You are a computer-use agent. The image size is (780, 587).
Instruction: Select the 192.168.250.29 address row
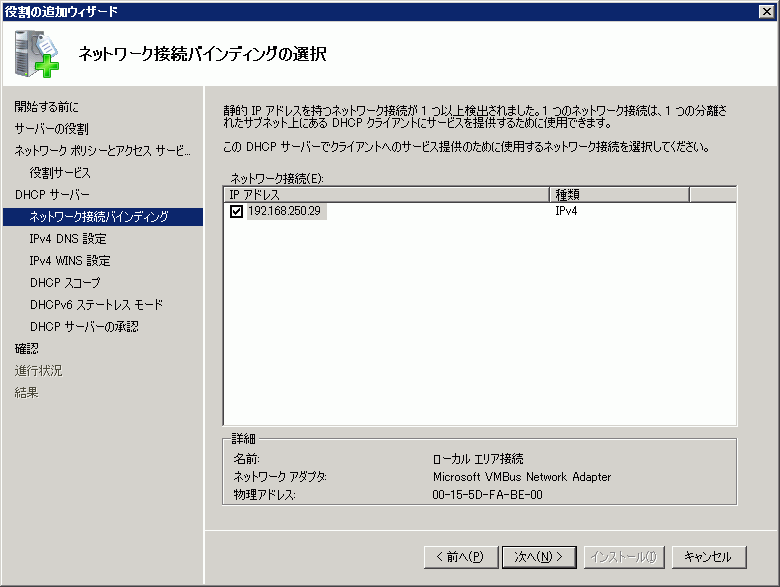tap(480, 211)
